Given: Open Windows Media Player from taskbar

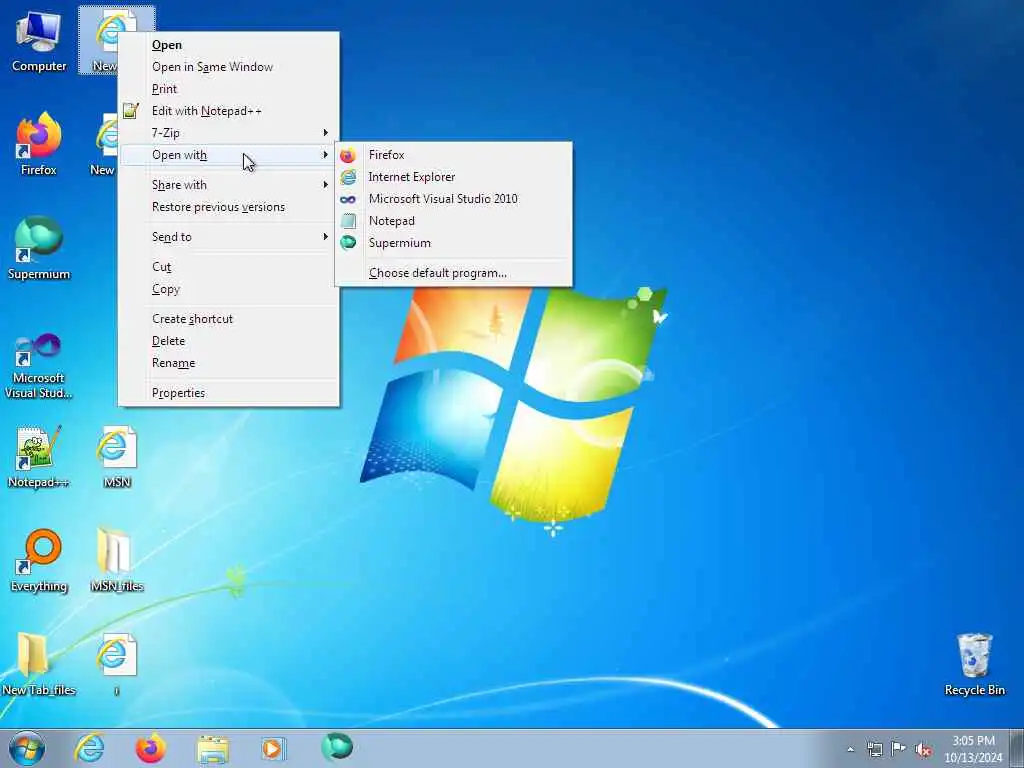Looking at the screenshot, I should [273, 748].
